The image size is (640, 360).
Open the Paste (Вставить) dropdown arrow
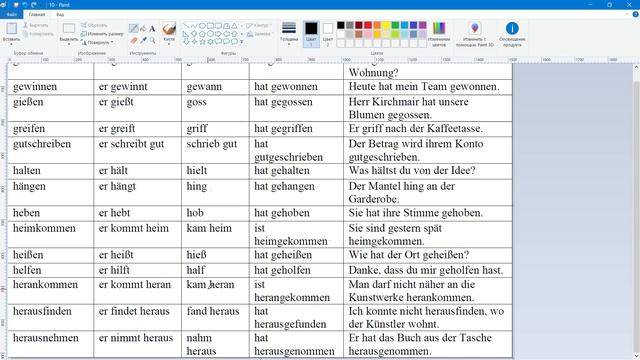(x=11, y=44)
